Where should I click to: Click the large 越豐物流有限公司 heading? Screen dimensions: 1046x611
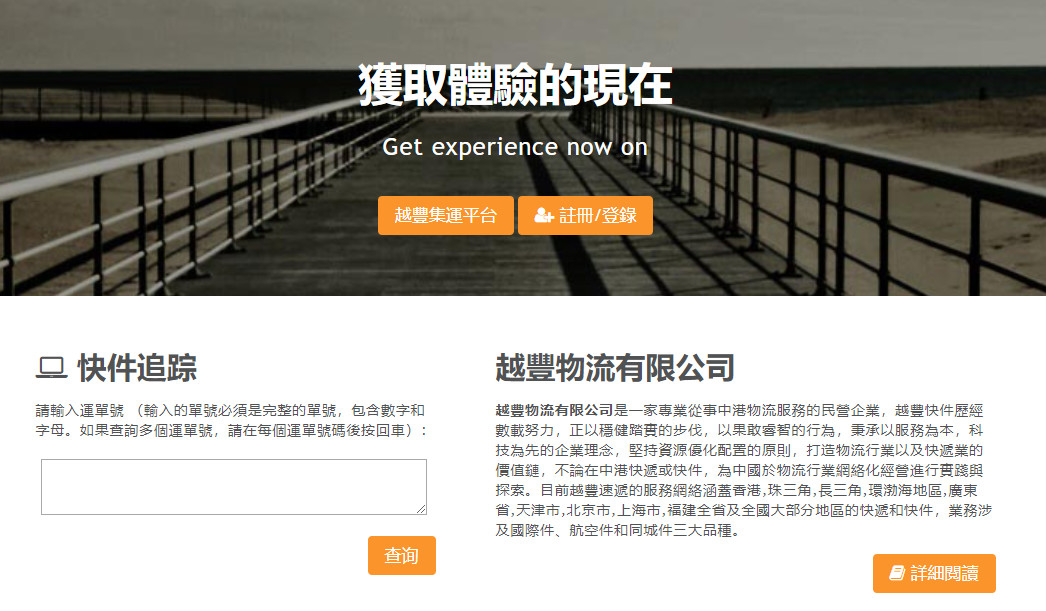(x=615, y=368)
